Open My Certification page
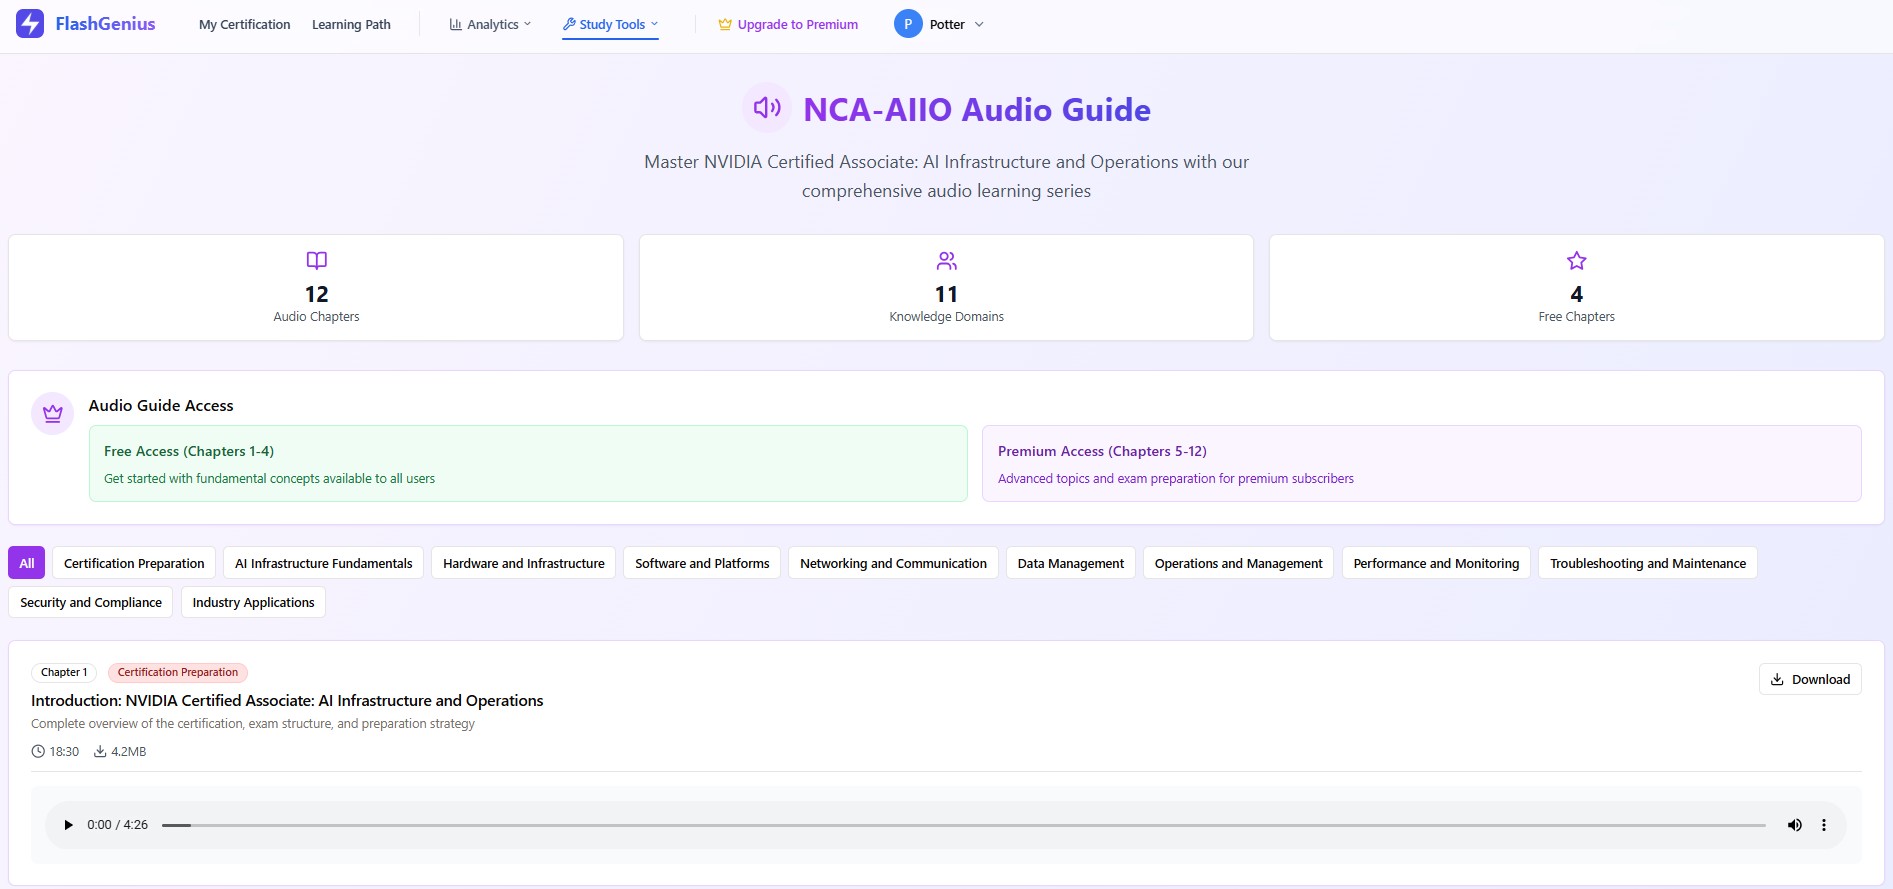 point(244,24)
